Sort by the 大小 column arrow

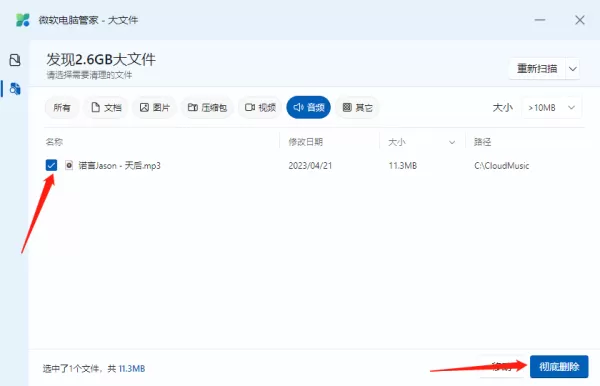tap(452, 142)
